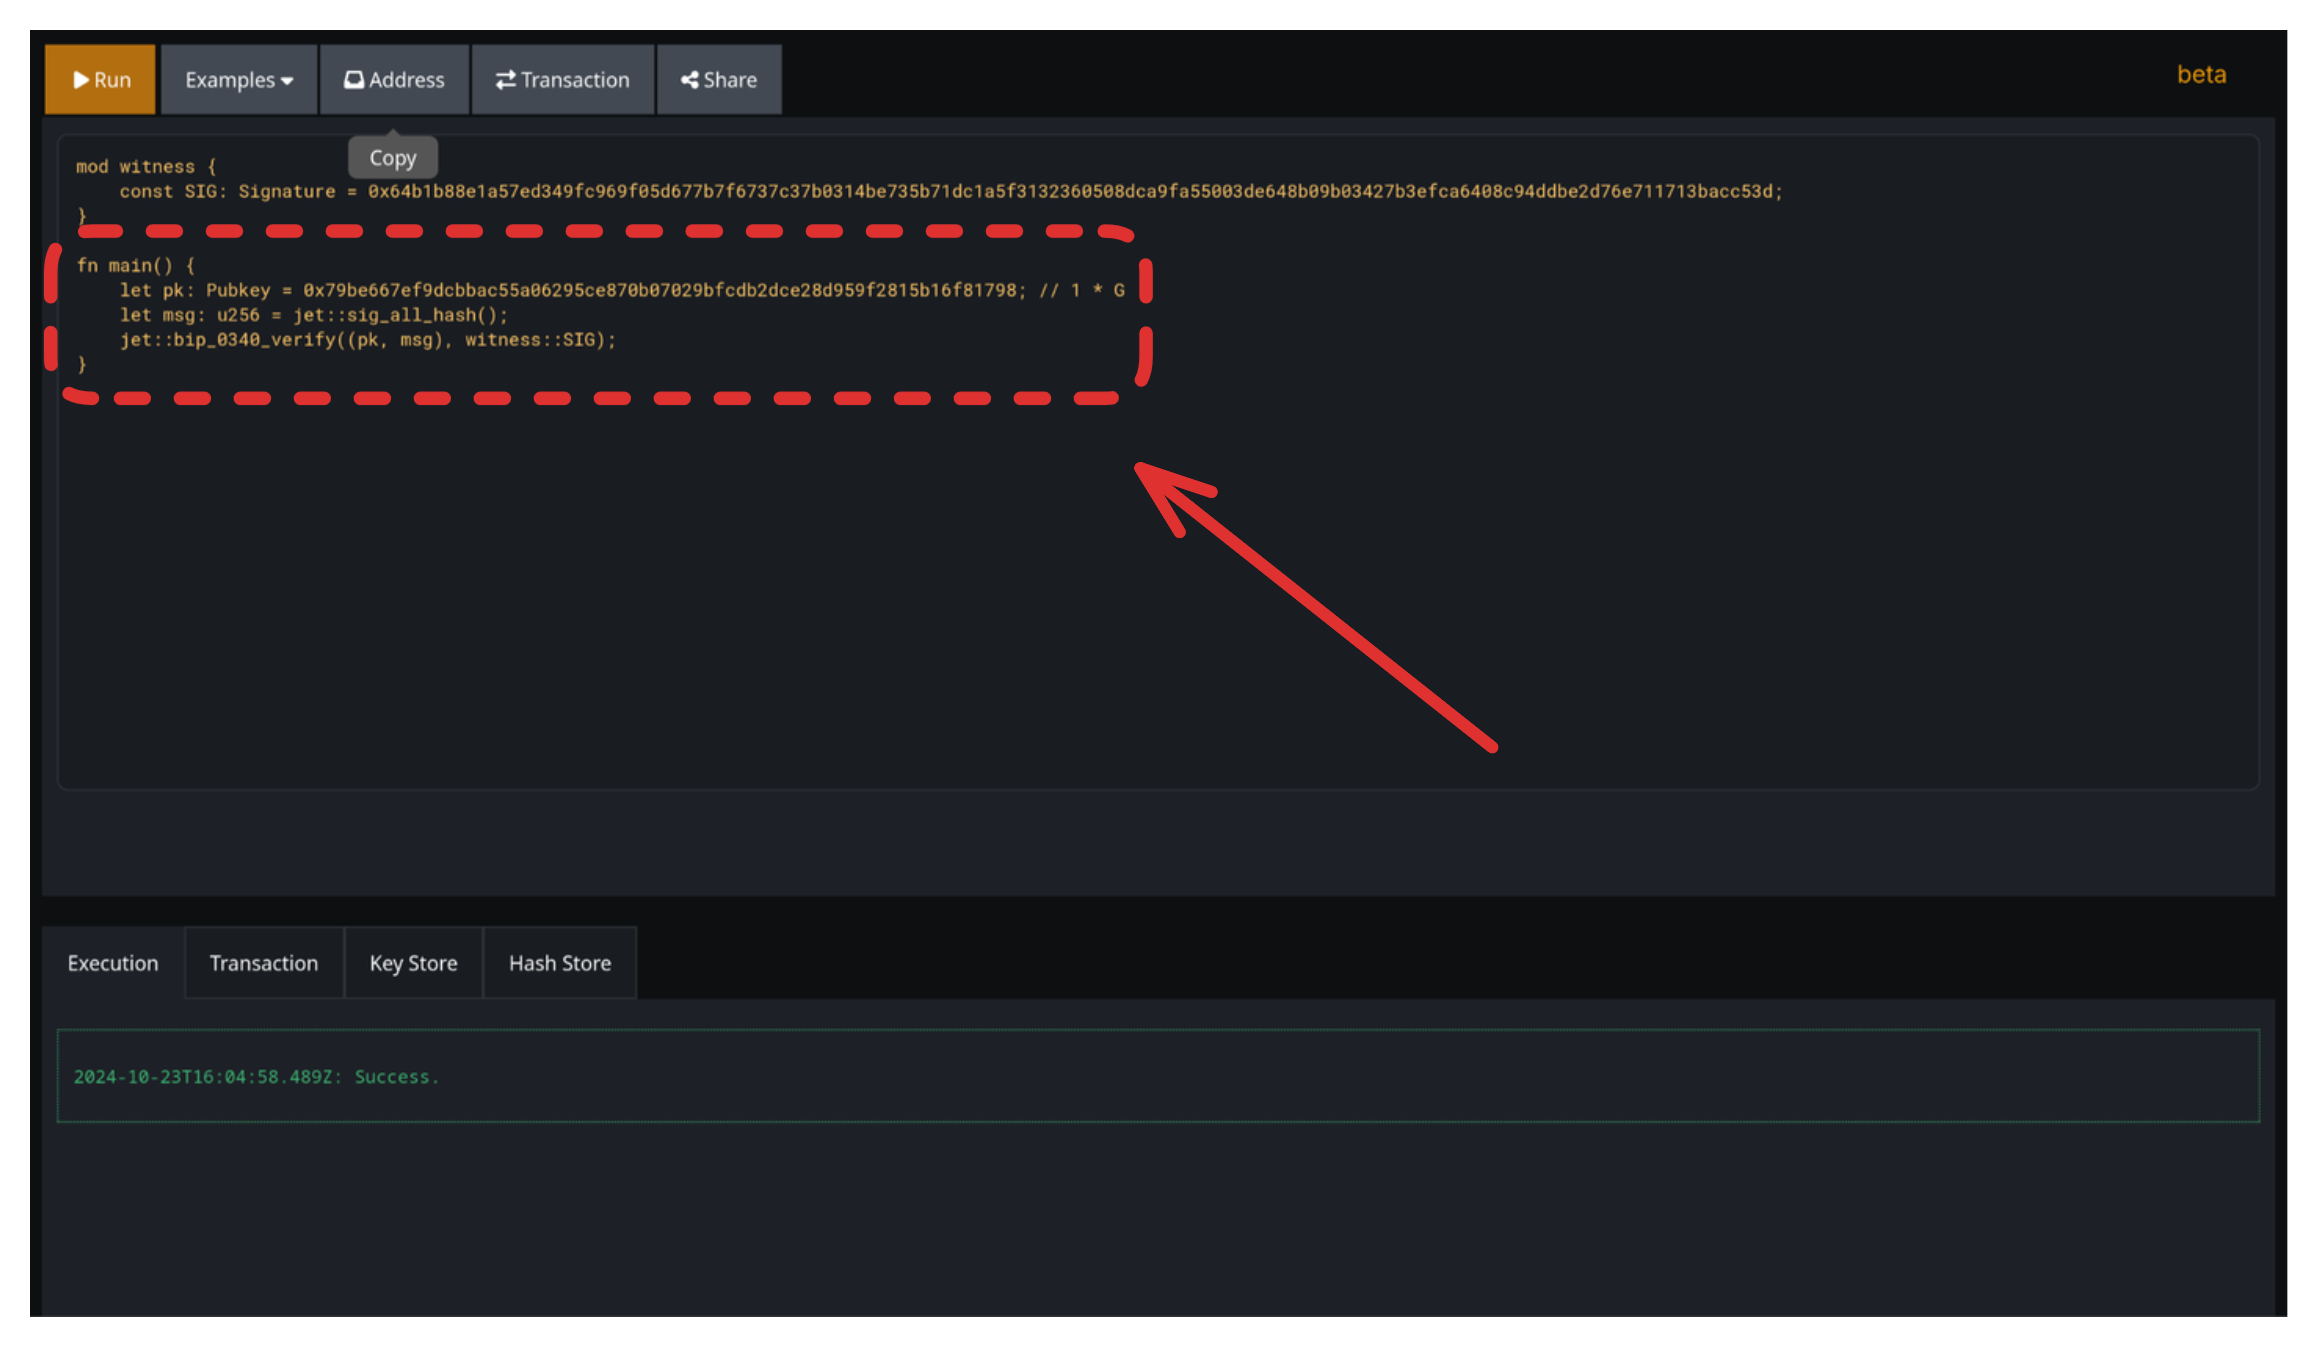Click the pk Pubkey hex value

(x=660, y=291)
